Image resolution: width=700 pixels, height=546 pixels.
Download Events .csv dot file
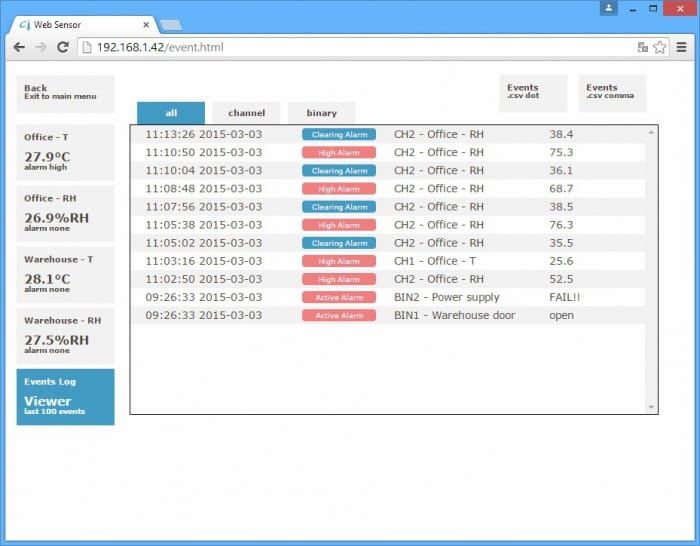click(533, 92)
